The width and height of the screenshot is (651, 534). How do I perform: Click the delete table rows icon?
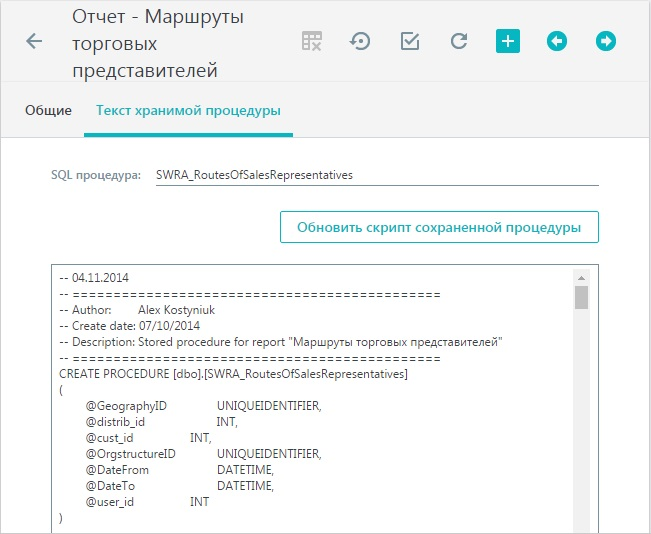pos(311,41)
